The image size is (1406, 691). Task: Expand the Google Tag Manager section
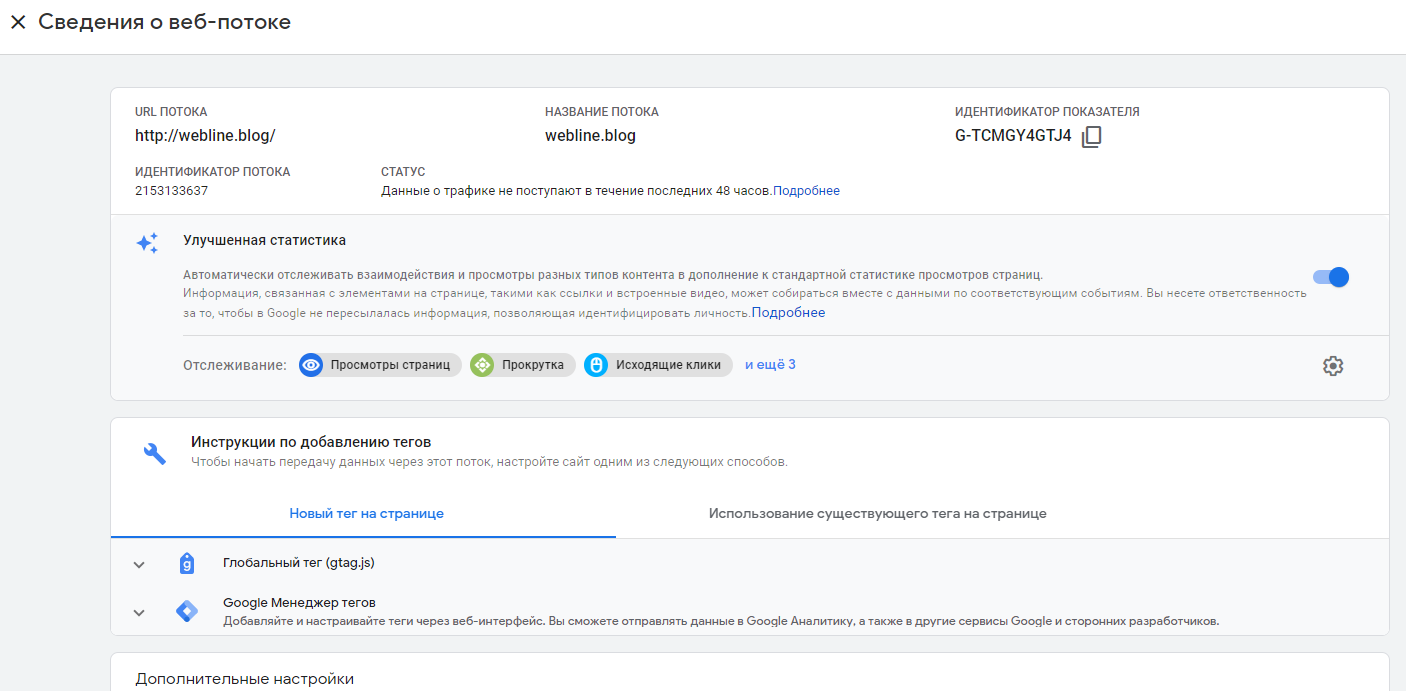click(x=139, y=613)
